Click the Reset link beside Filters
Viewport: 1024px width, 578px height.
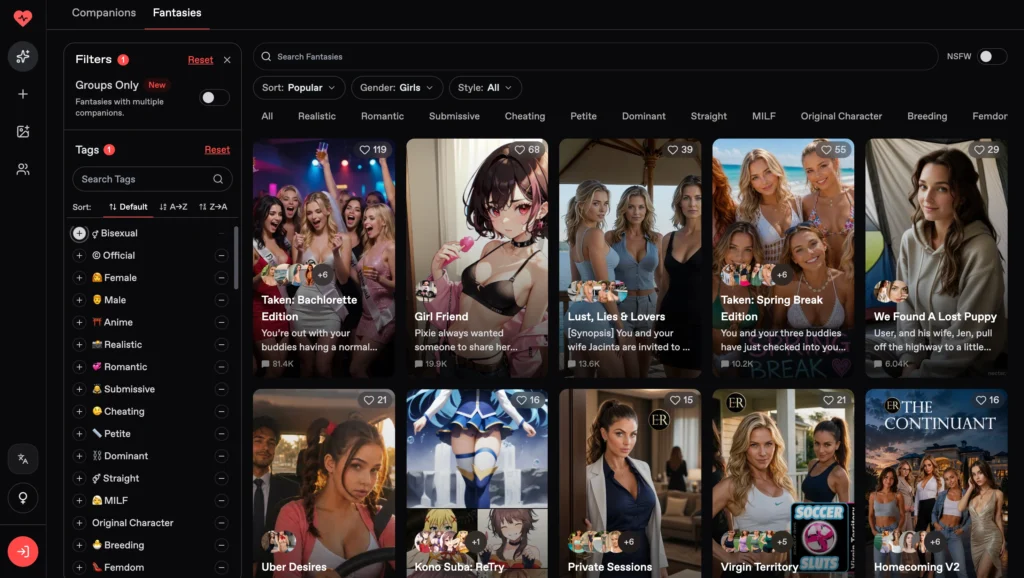pyautogui.click(x=200, y=59)
